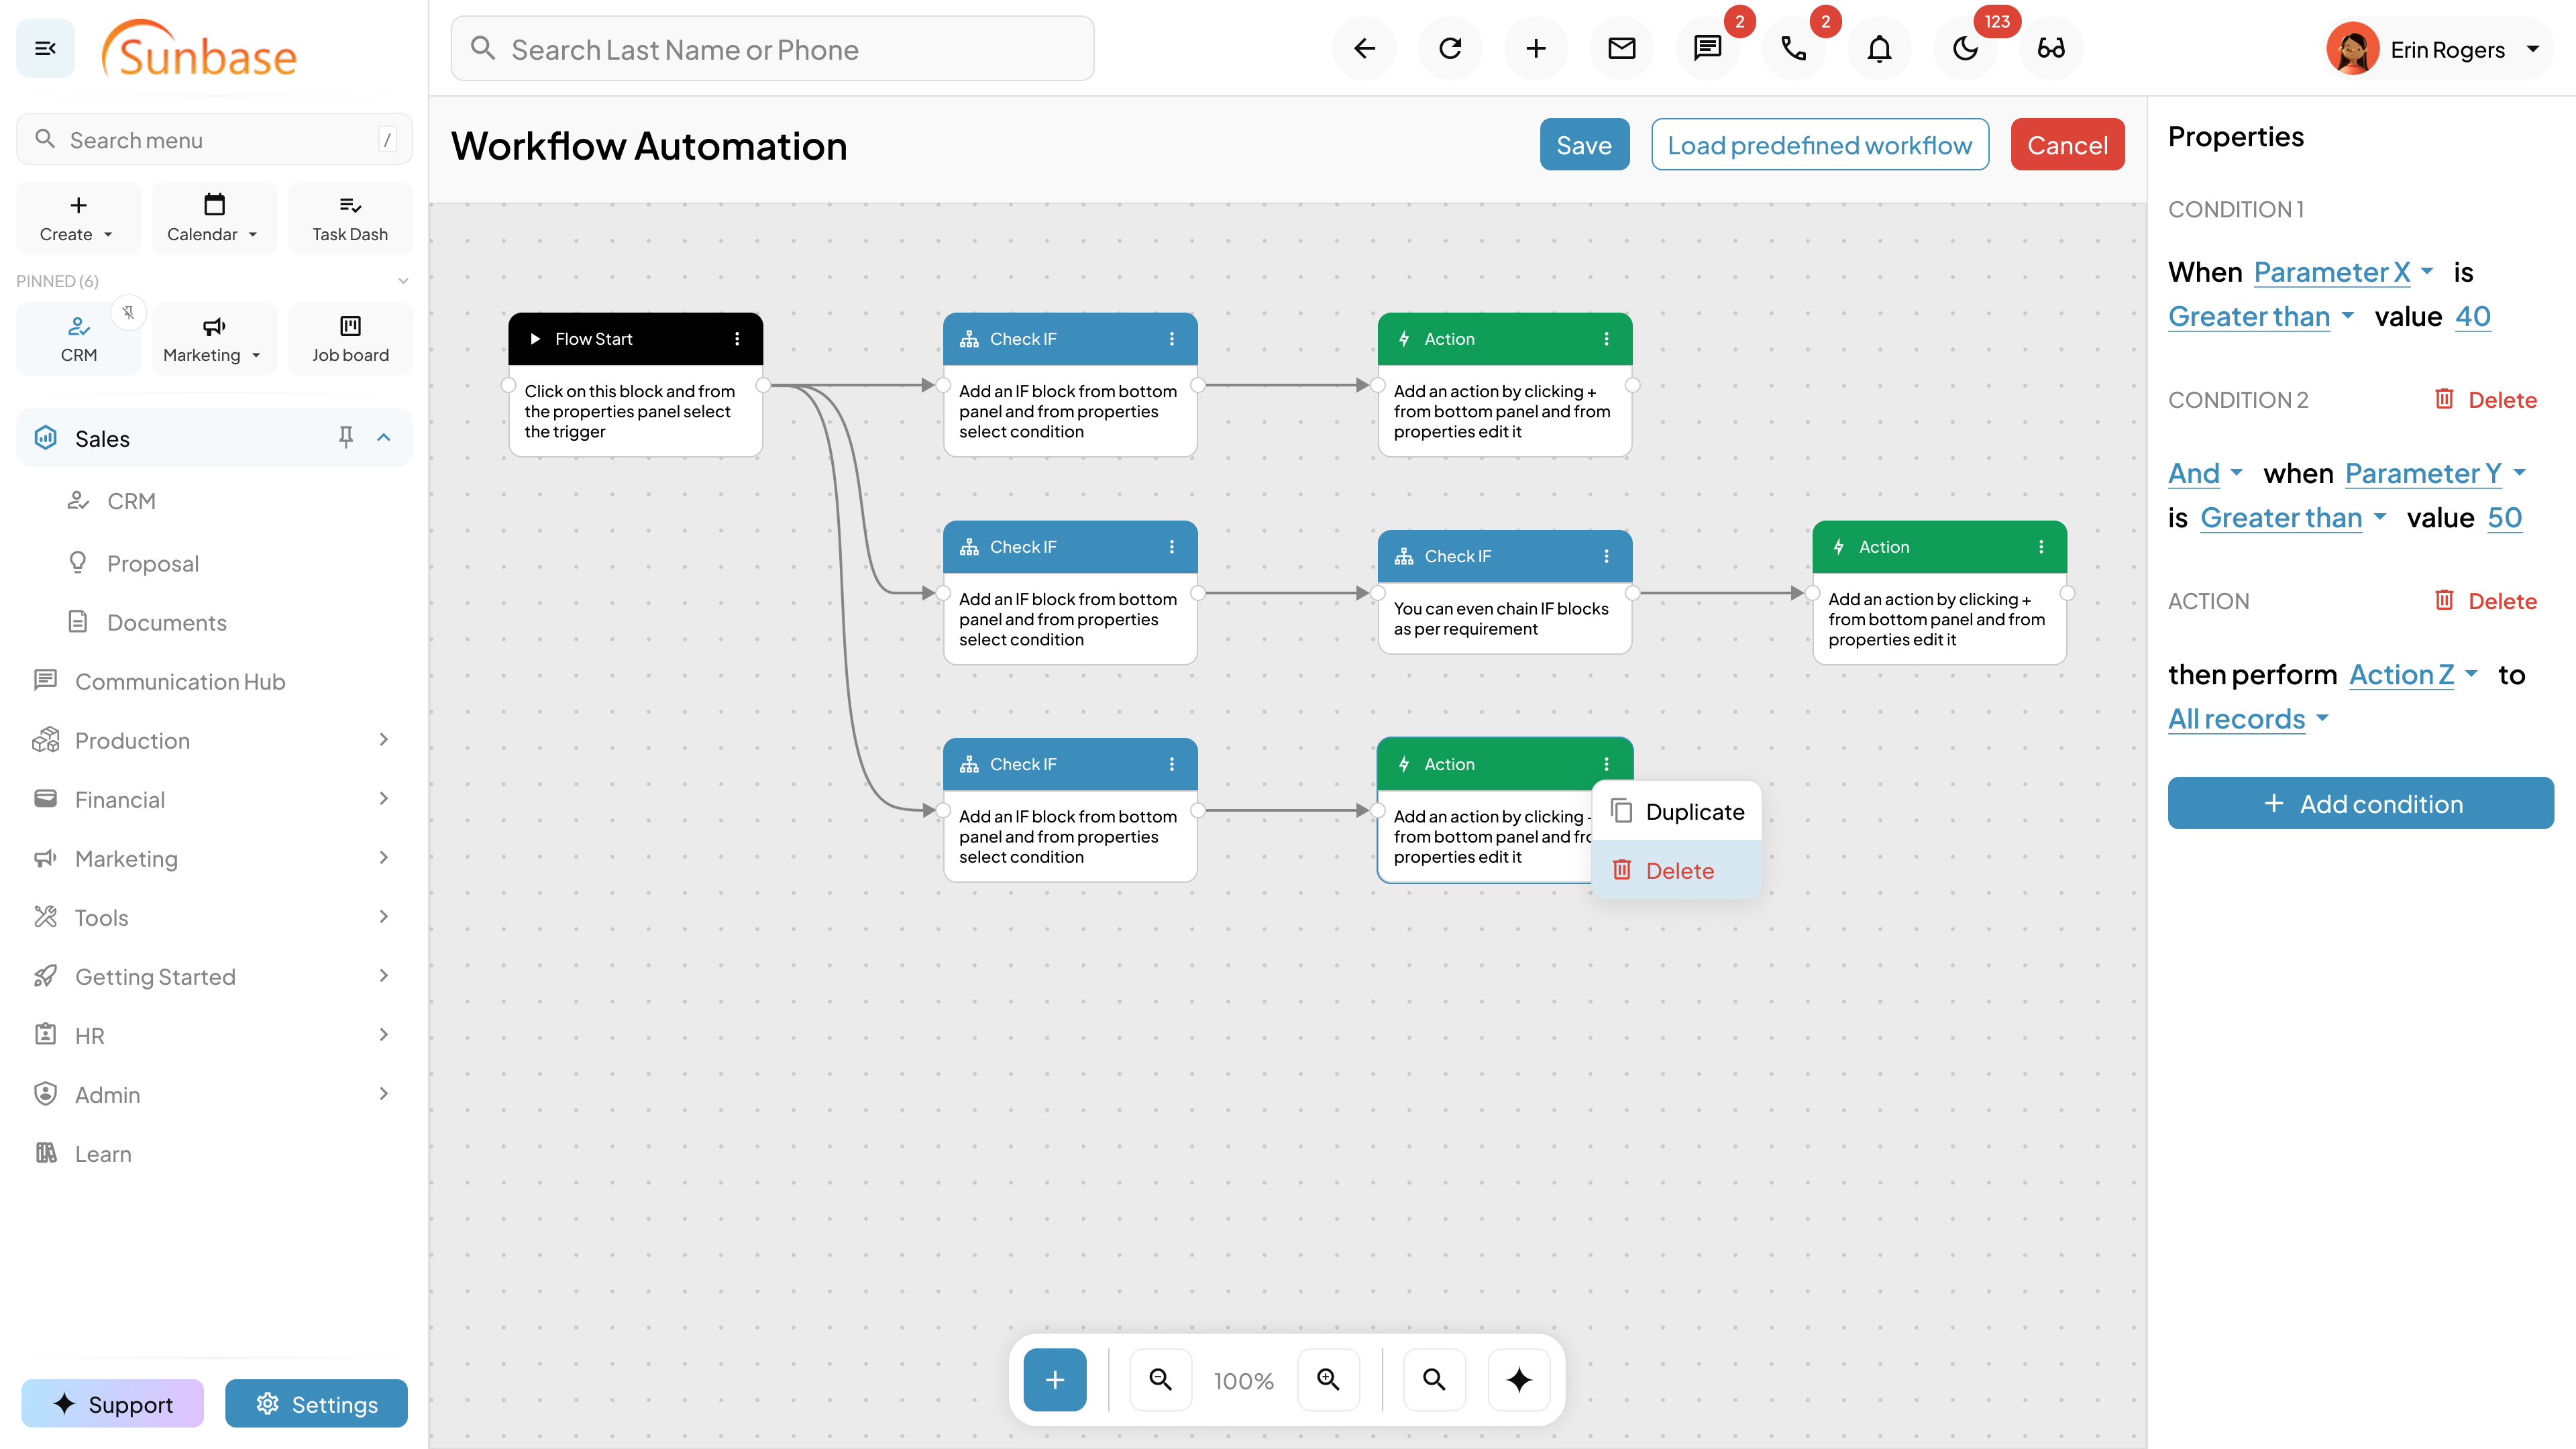Click the magic sparkle auto-layout icon

coord(1519,1380)
